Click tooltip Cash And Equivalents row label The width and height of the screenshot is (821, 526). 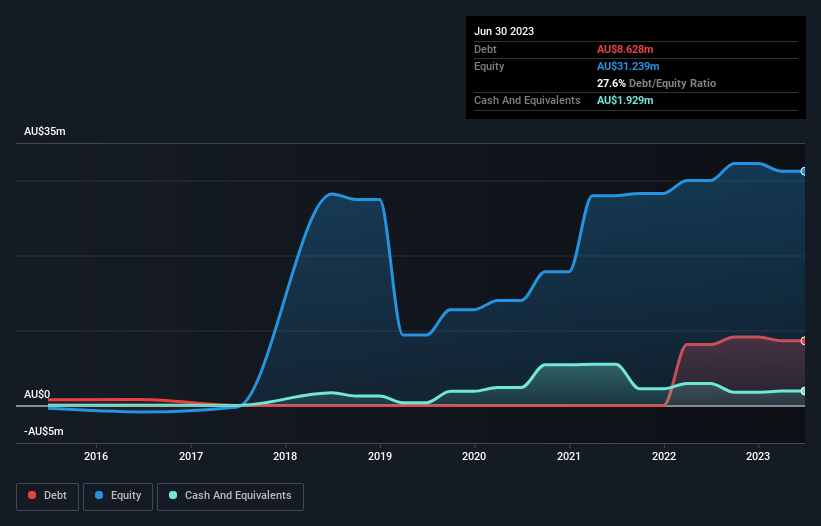click(527, 100)
